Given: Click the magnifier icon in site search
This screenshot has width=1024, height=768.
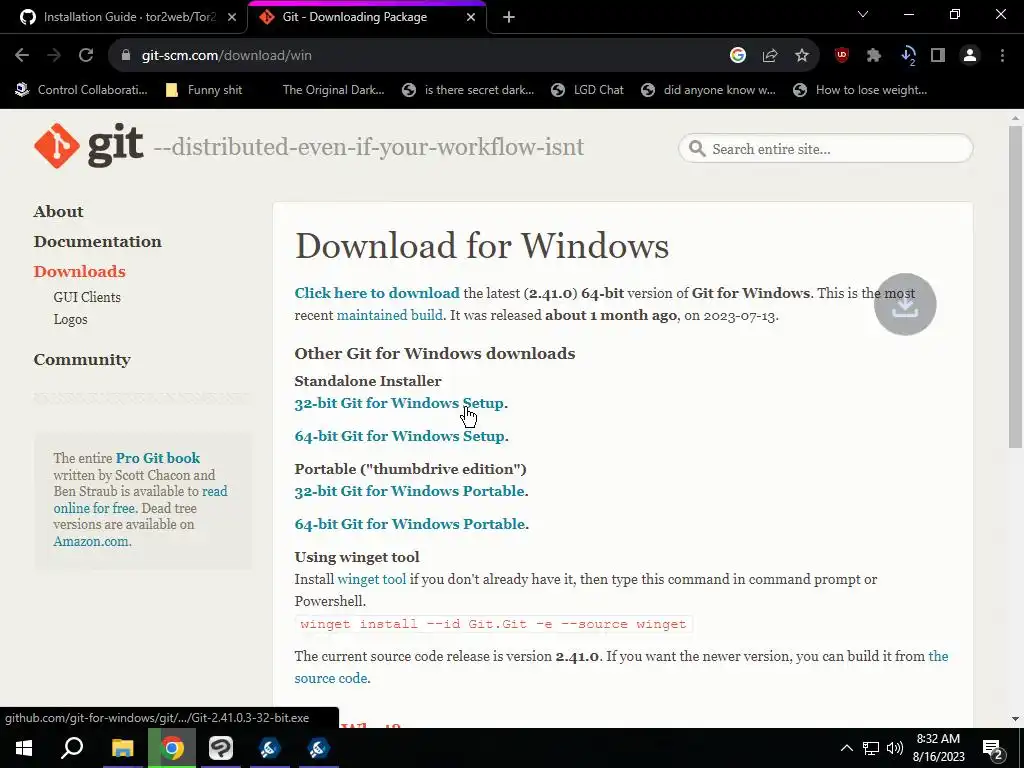Looking at the screenshot, I should tap(697, 149).
